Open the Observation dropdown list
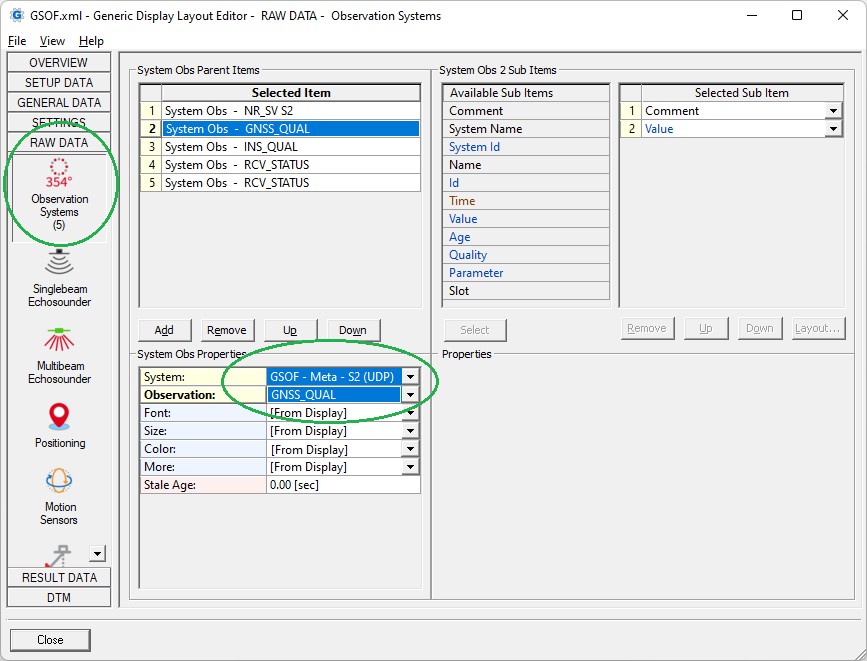This screenshot has height=661, width=867. click(x=410, y=395)
